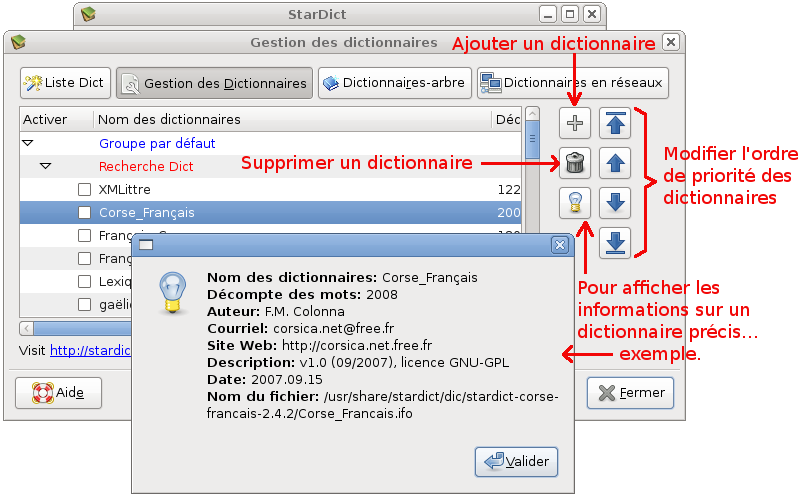Click horizontal scrollbar left arrow
The image size is (805, 500).
click(x=26, y=328)
